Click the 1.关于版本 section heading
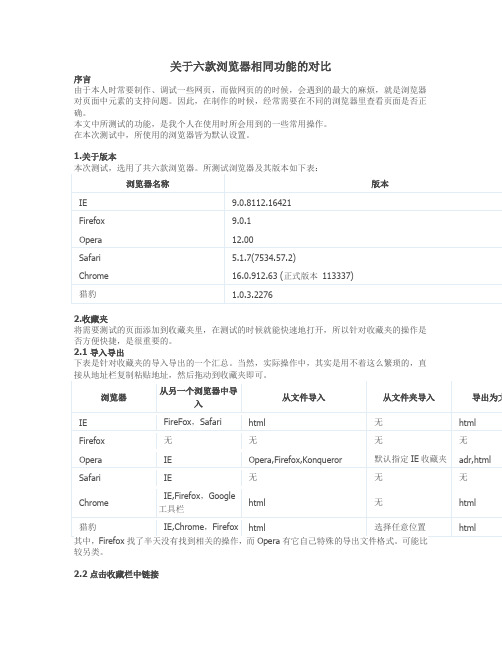This screenshot has width=502, height=649. (95, 156)
